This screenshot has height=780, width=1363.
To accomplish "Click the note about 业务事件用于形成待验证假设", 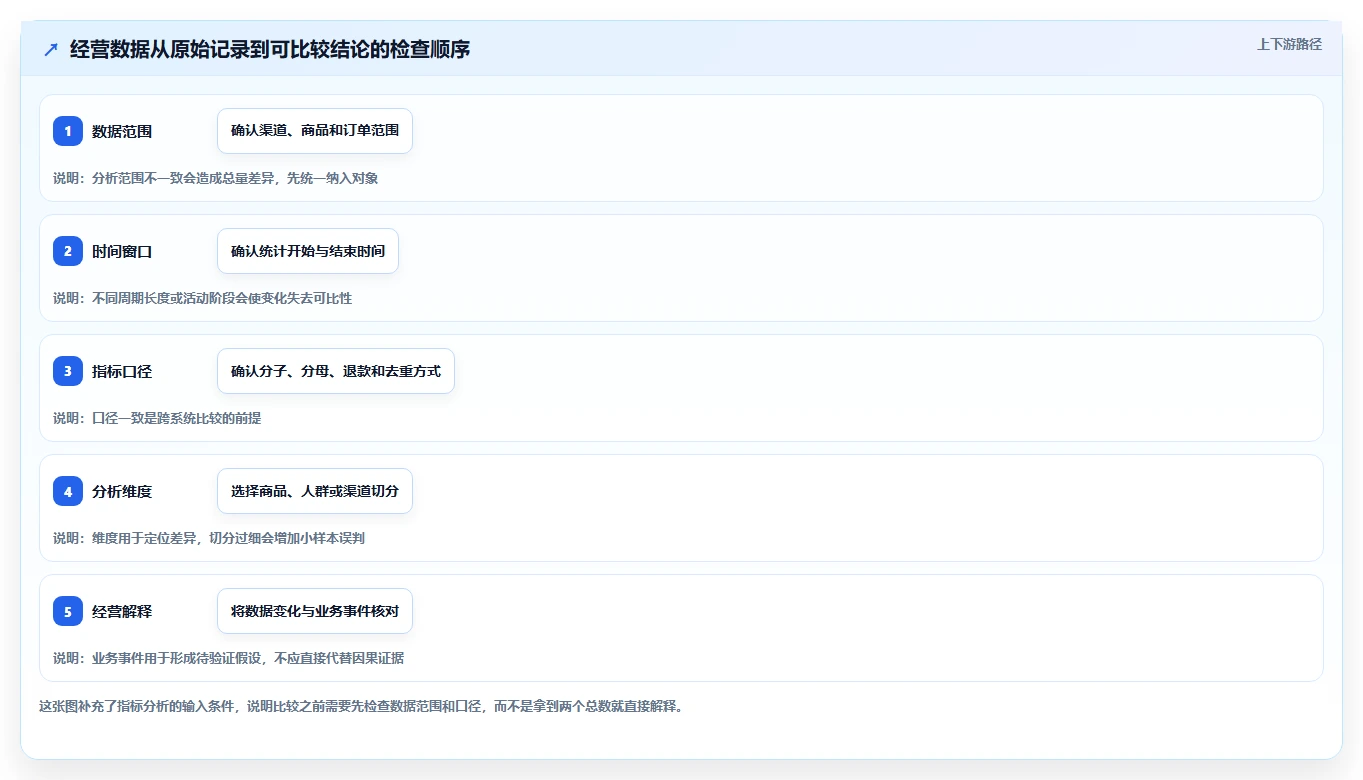I will [x=229, y=658].
